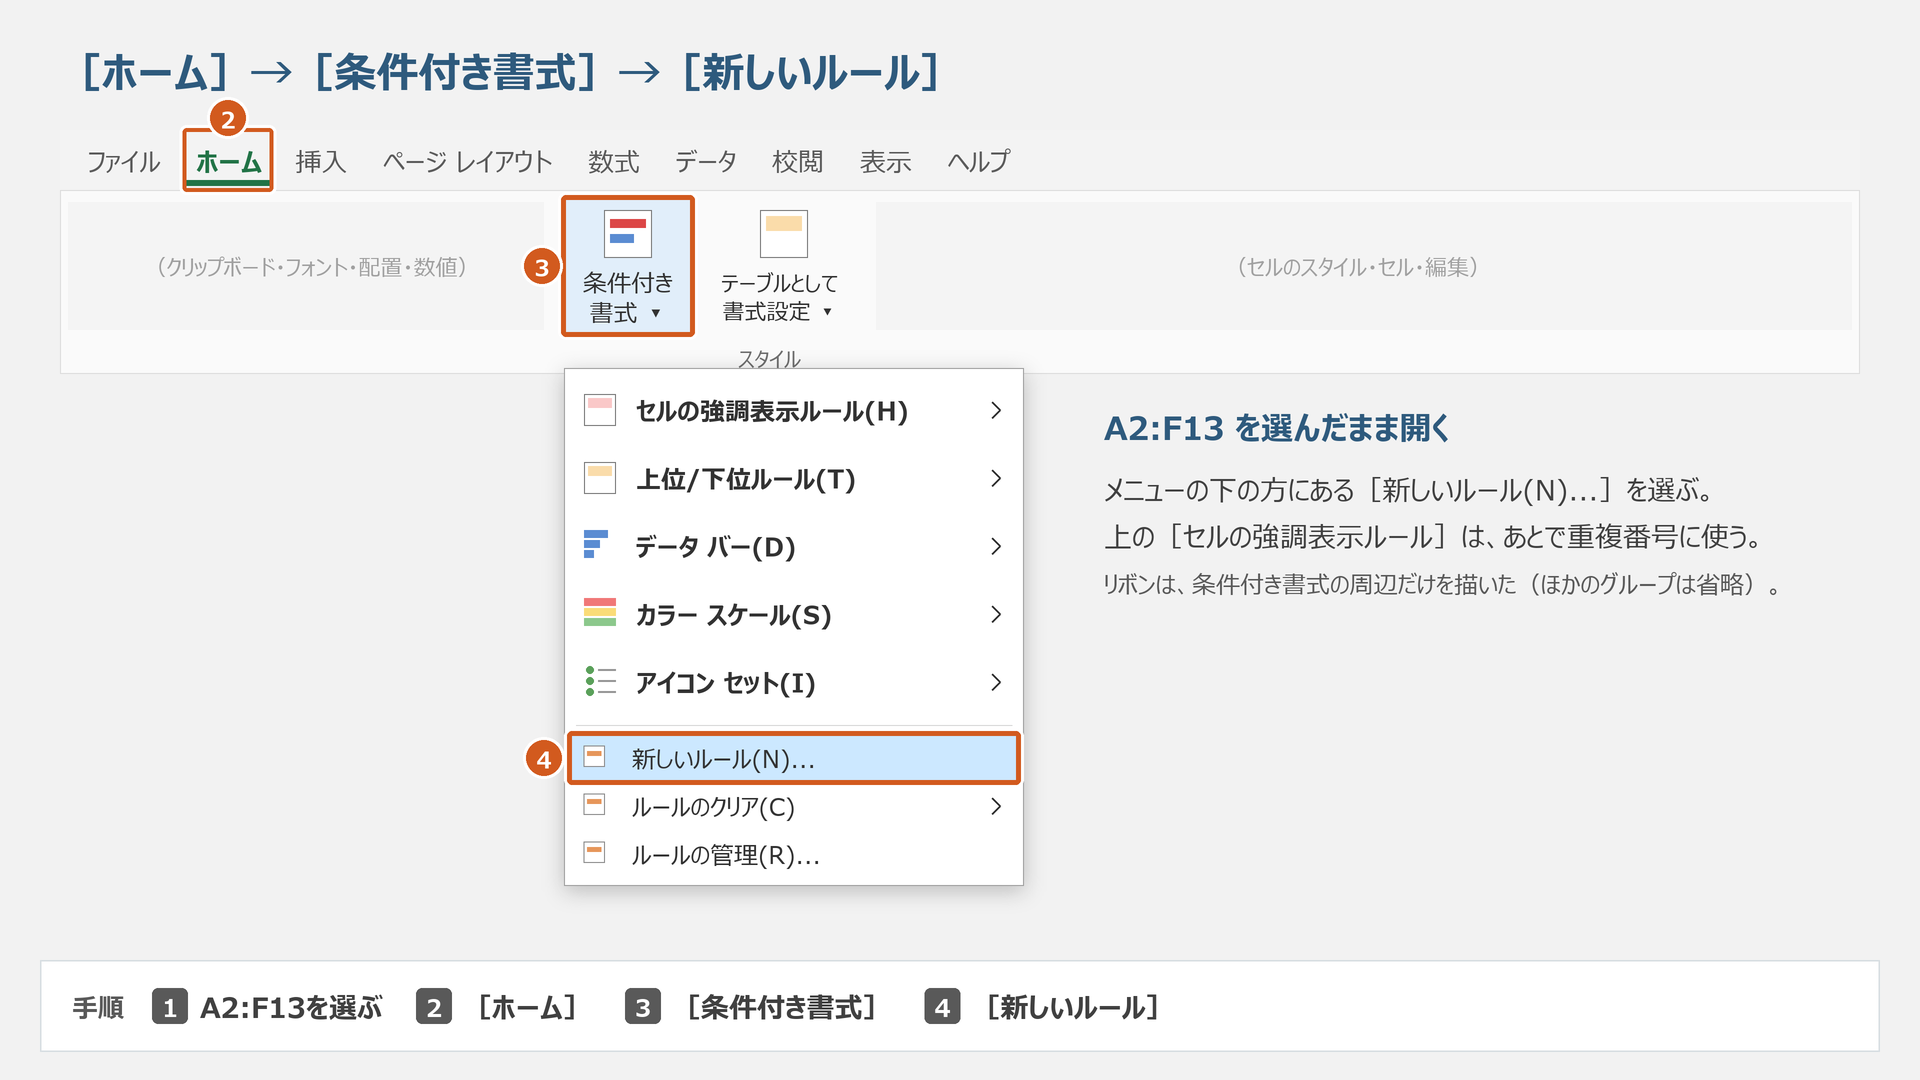The height and width of the screenshot is (1080, 1920).
Task: Switch to the 挿入 tab
Action: 321,162
